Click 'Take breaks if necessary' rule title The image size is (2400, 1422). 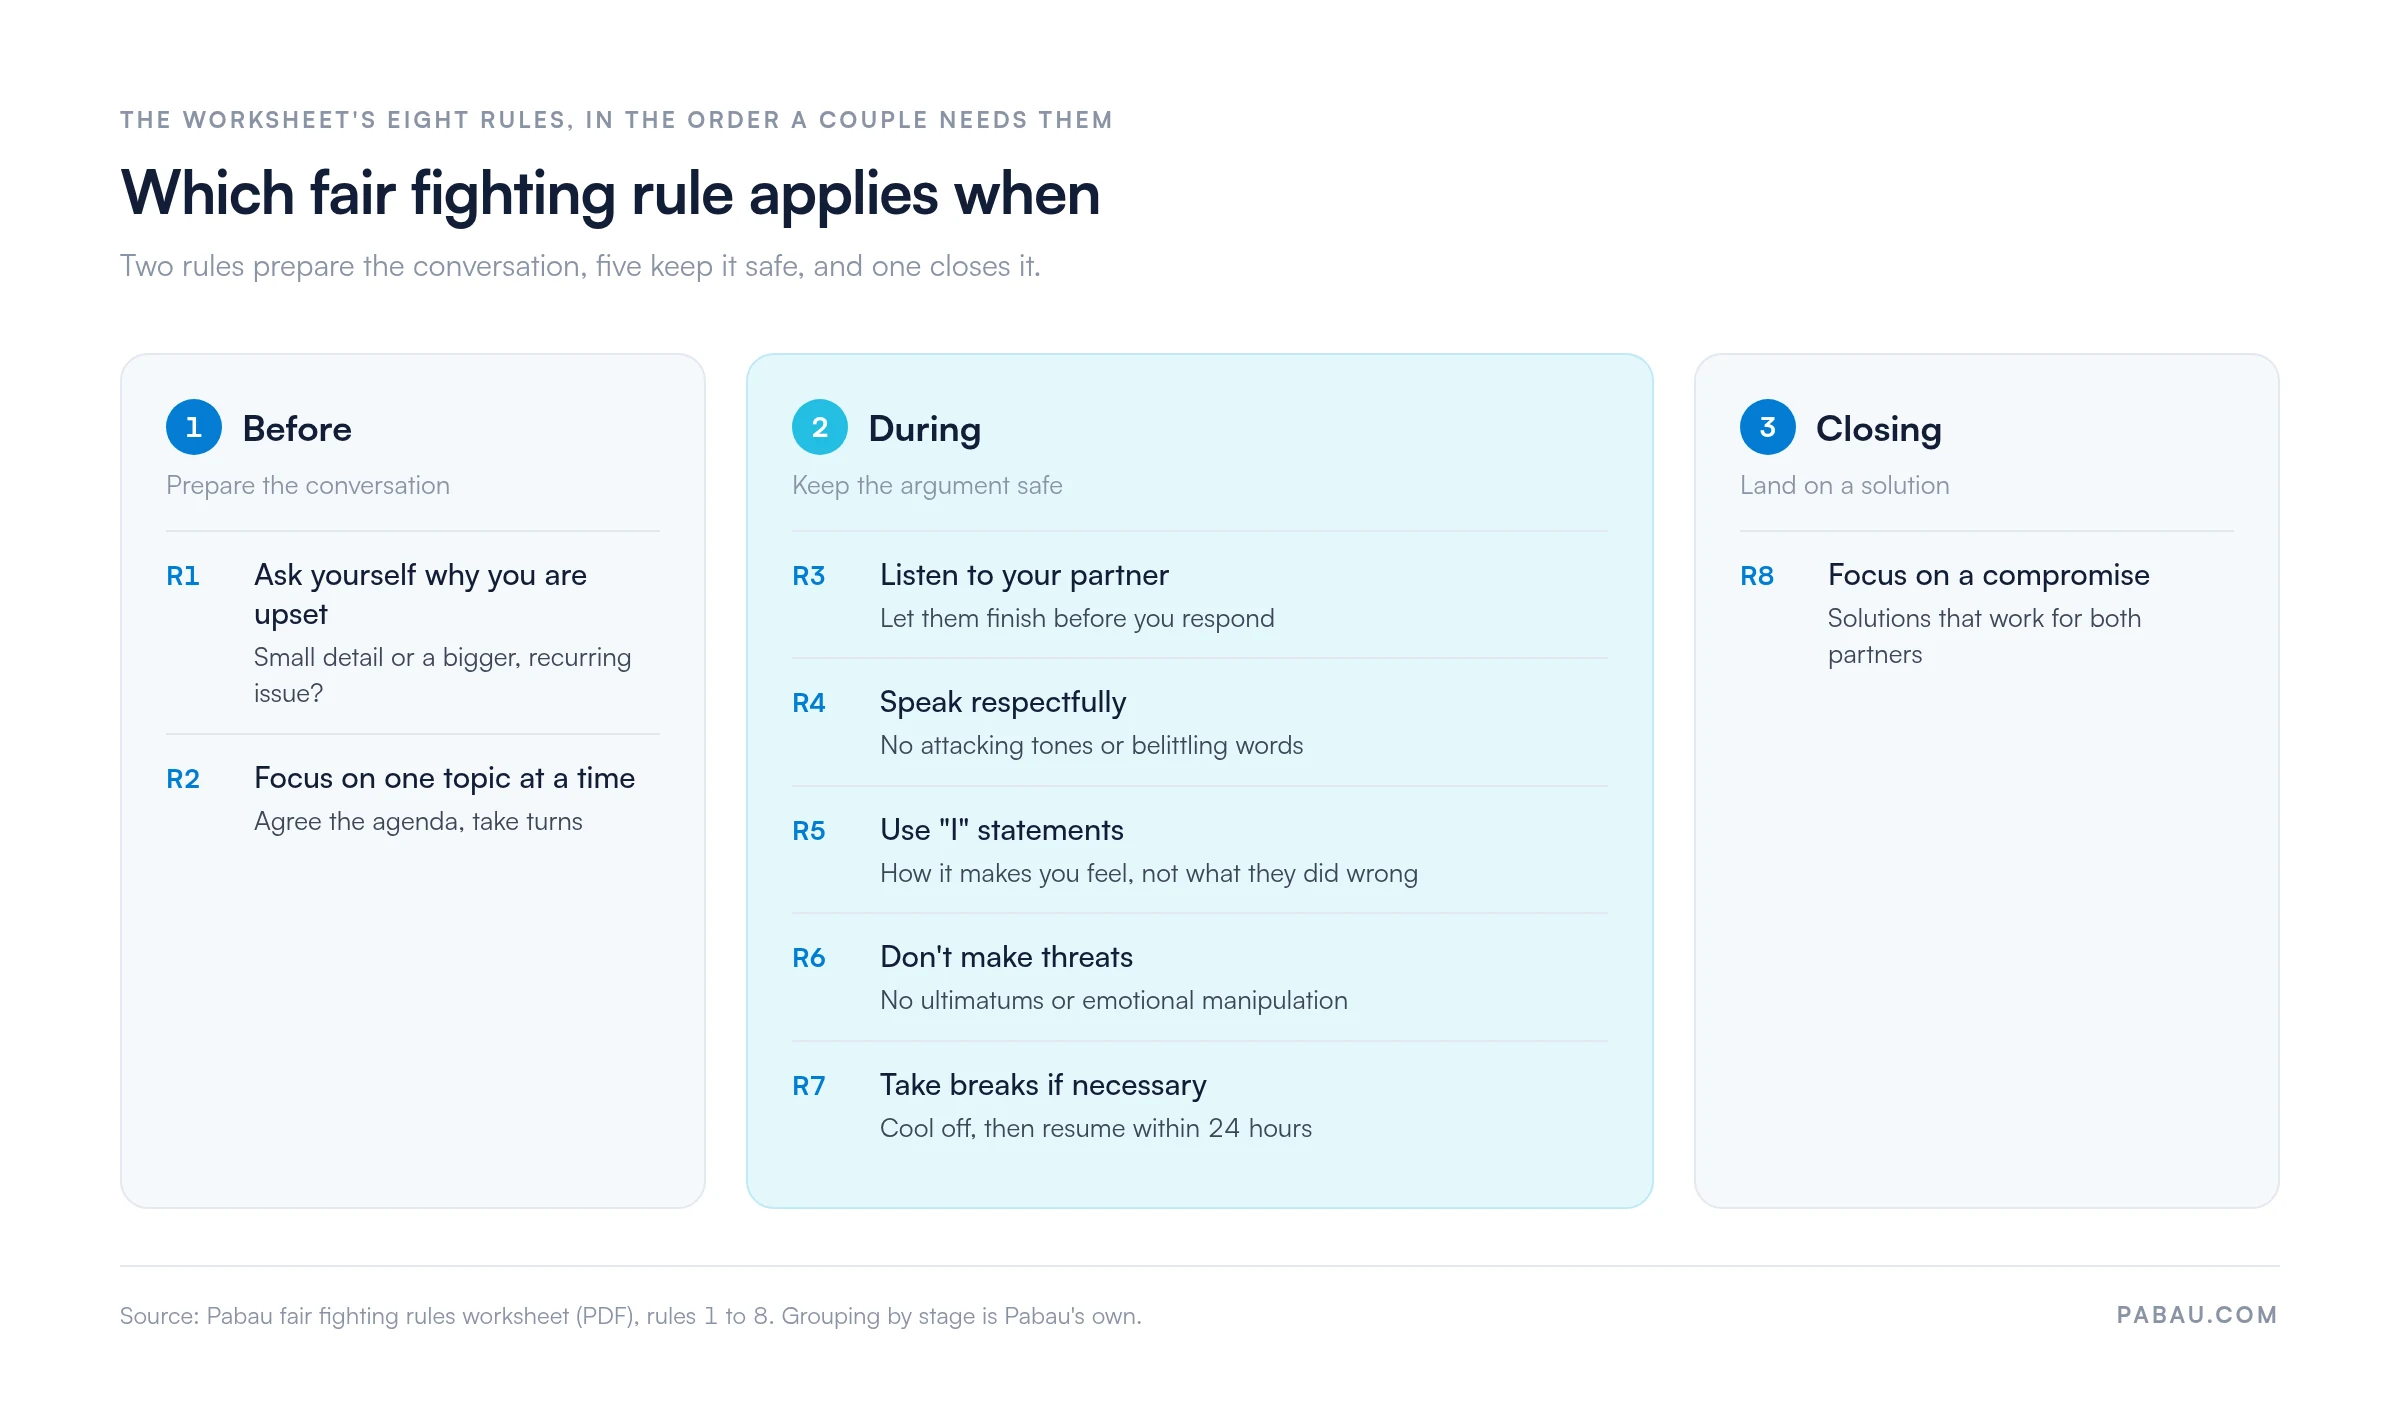(1043, 1085)
